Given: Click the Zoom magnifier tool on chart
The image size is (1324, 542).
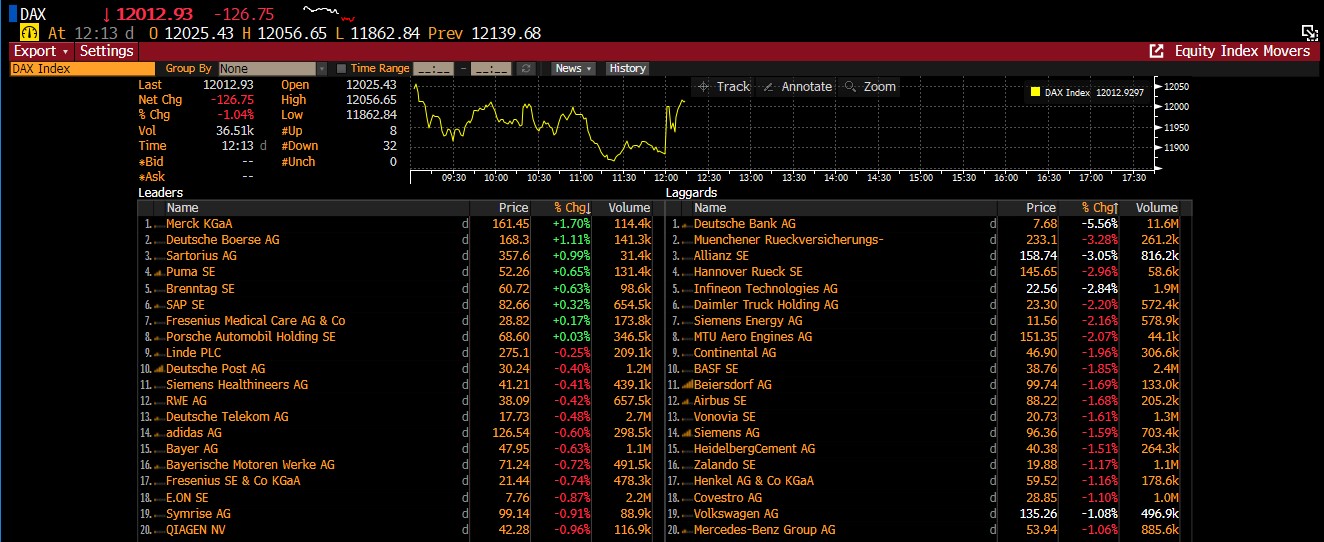Looking at the screenshot, I should [x=869, y=87].
